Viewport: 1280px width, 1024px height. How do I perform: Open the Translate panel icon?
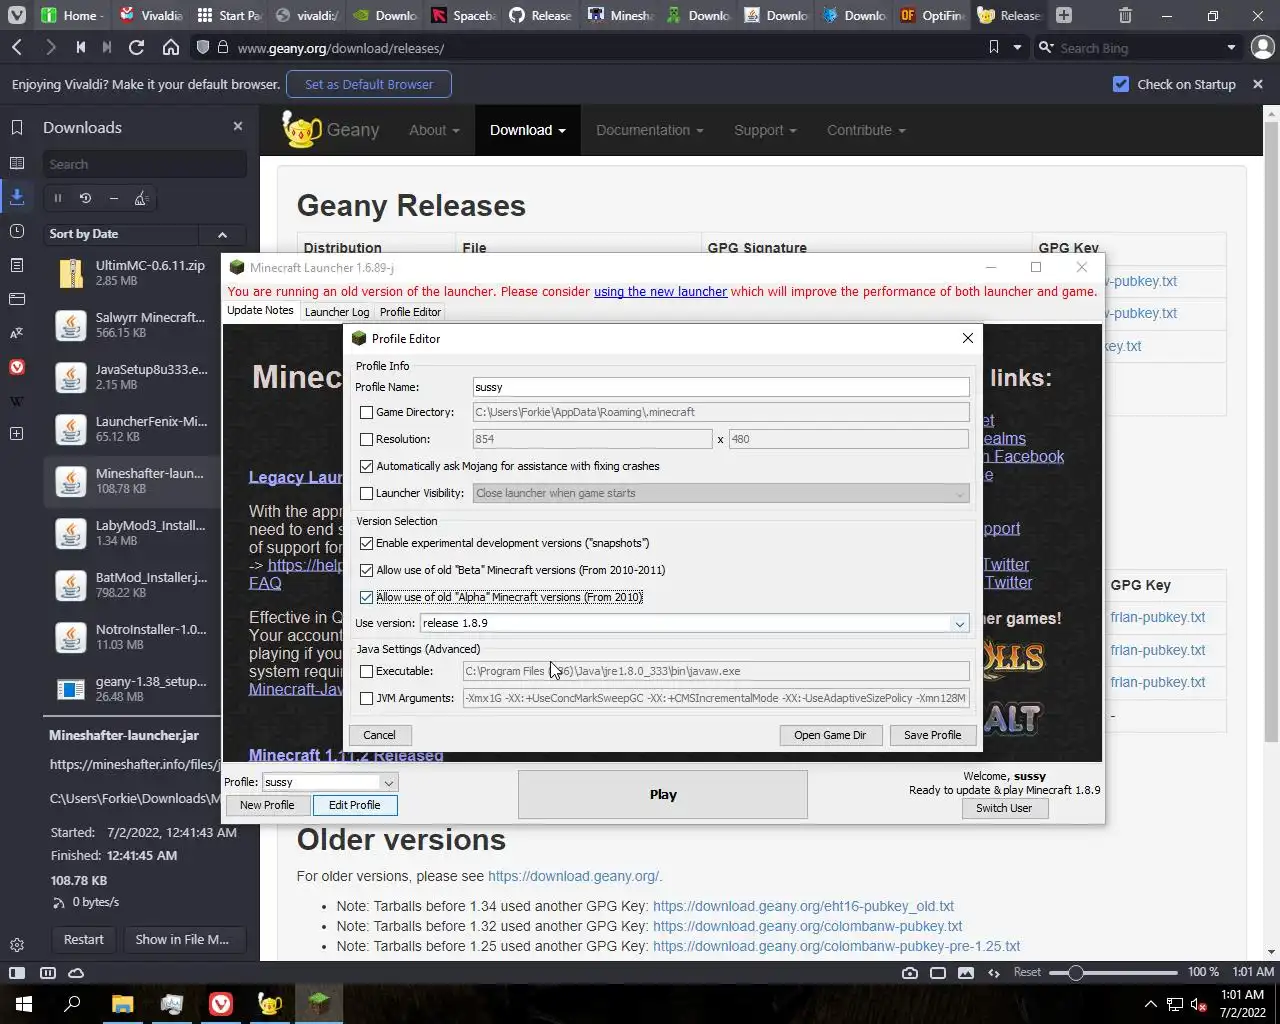[17, 333]
